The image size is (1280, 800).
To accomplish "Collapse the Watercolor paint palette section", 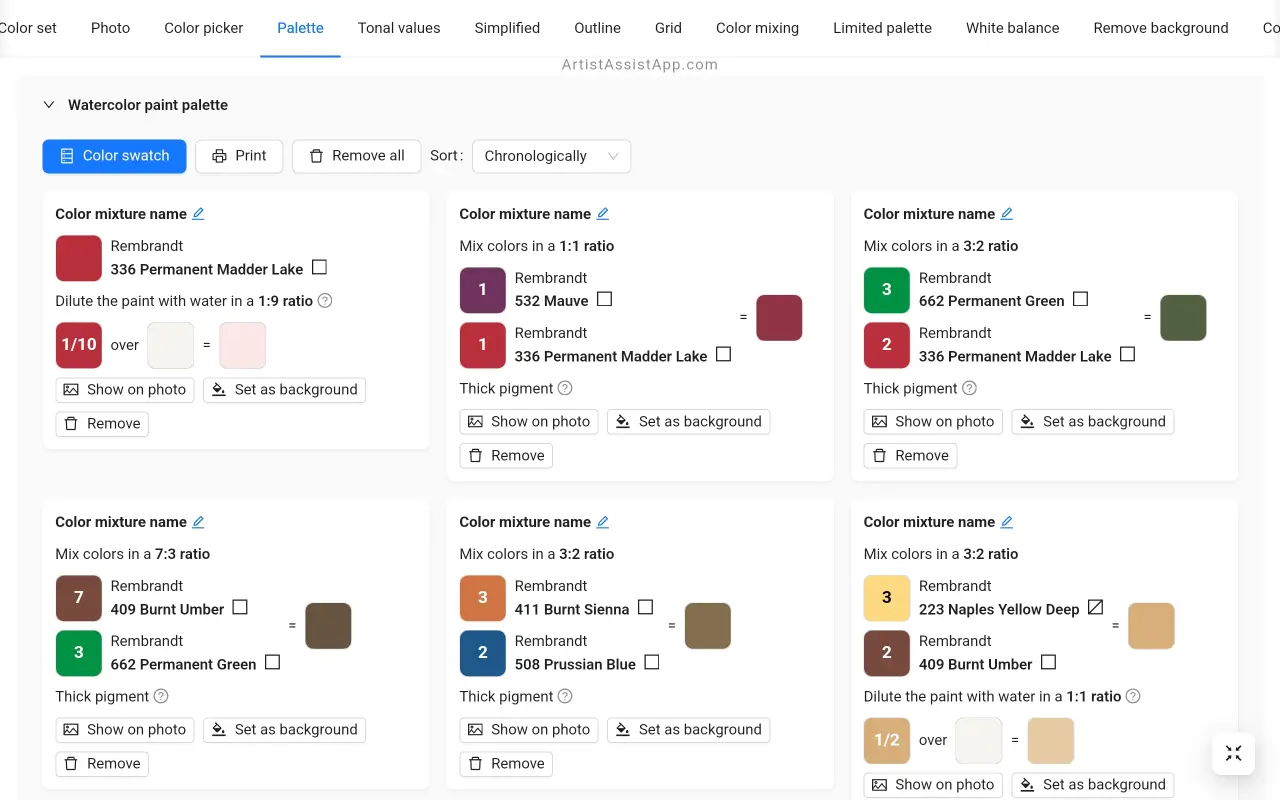I will (x=48, y=105).
